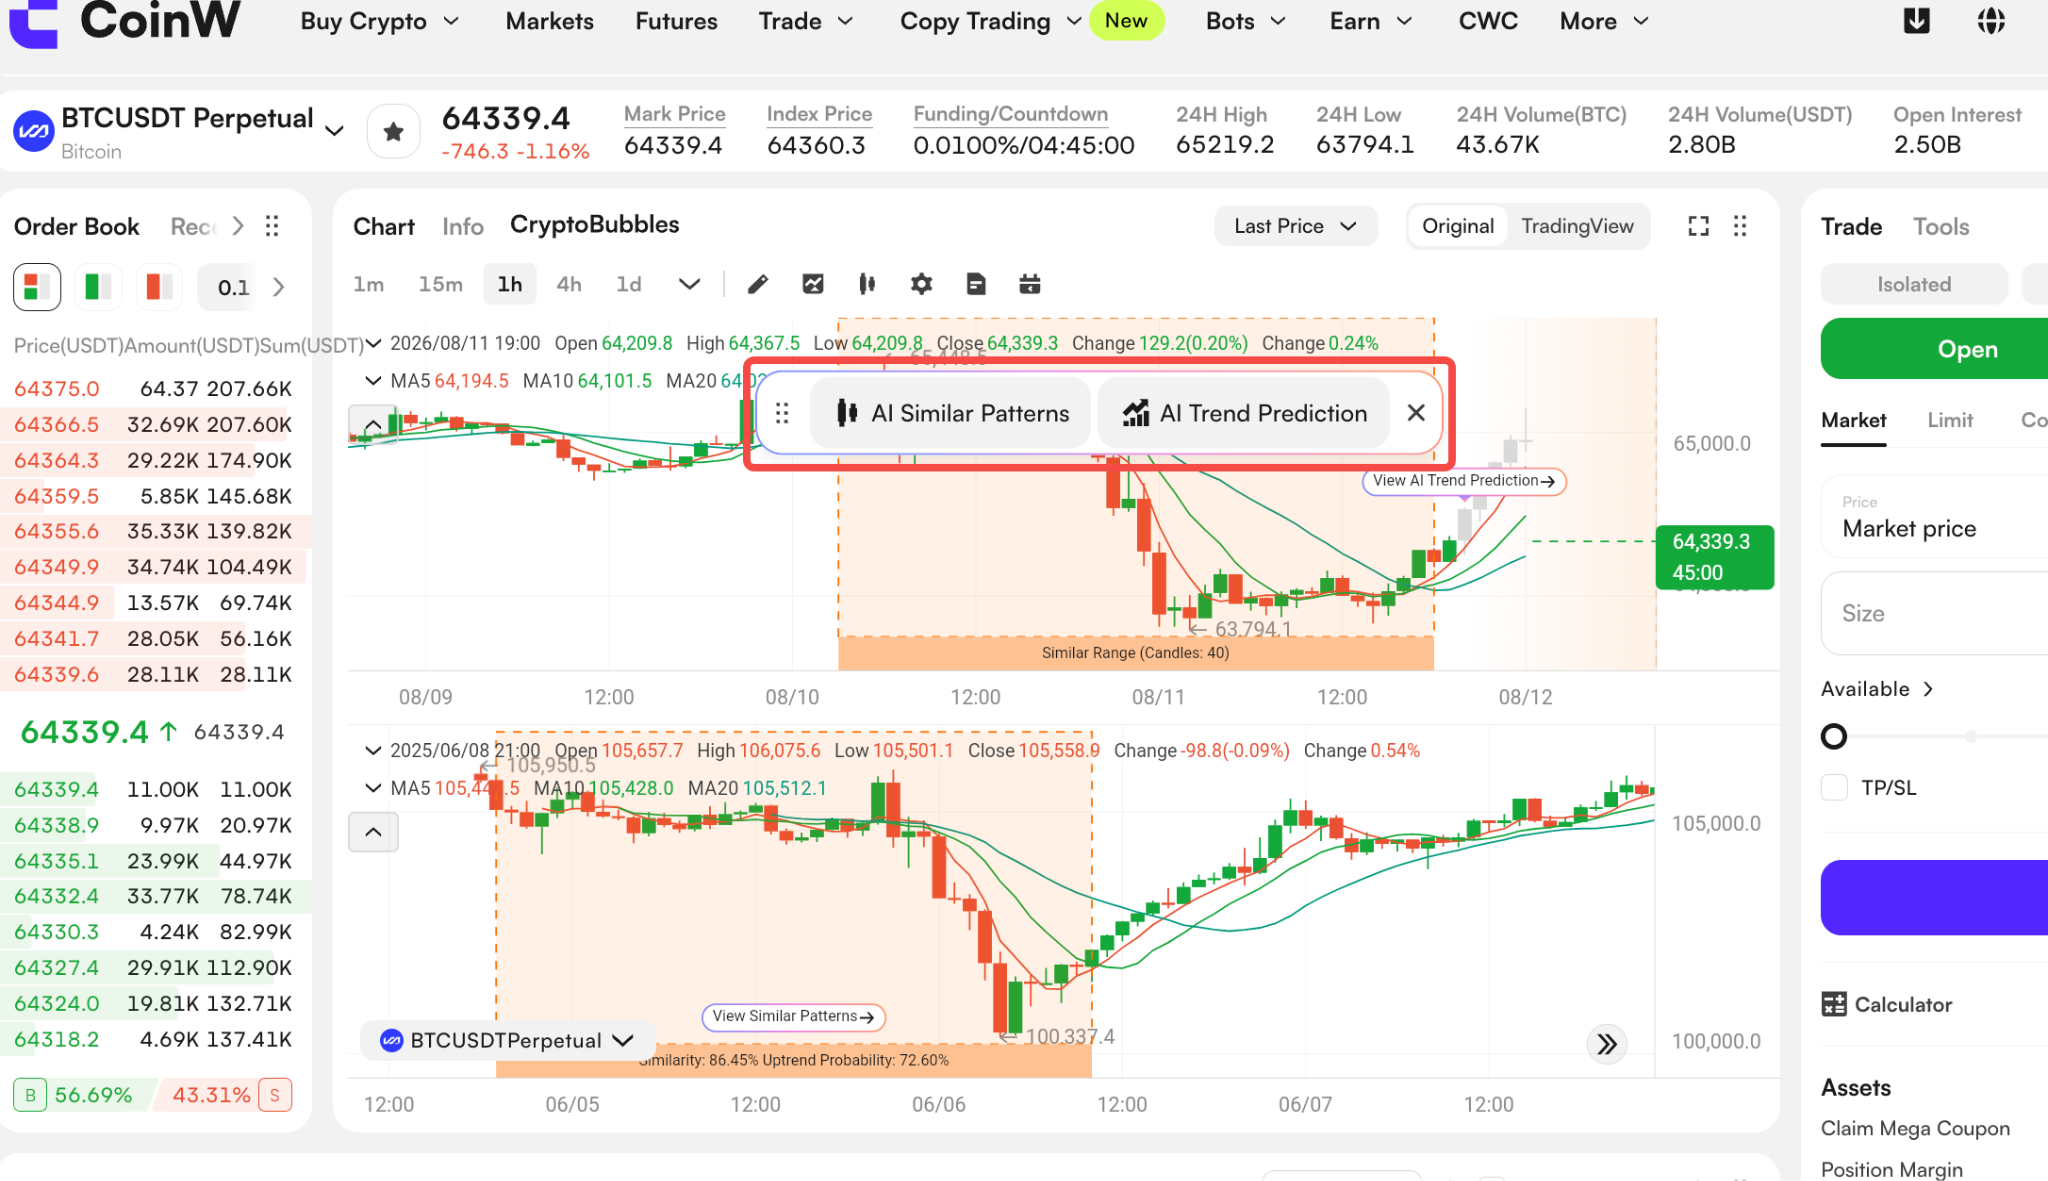Switch to the Limit order tab
Screen dimensions: 2048x1181
(1950, 420)
